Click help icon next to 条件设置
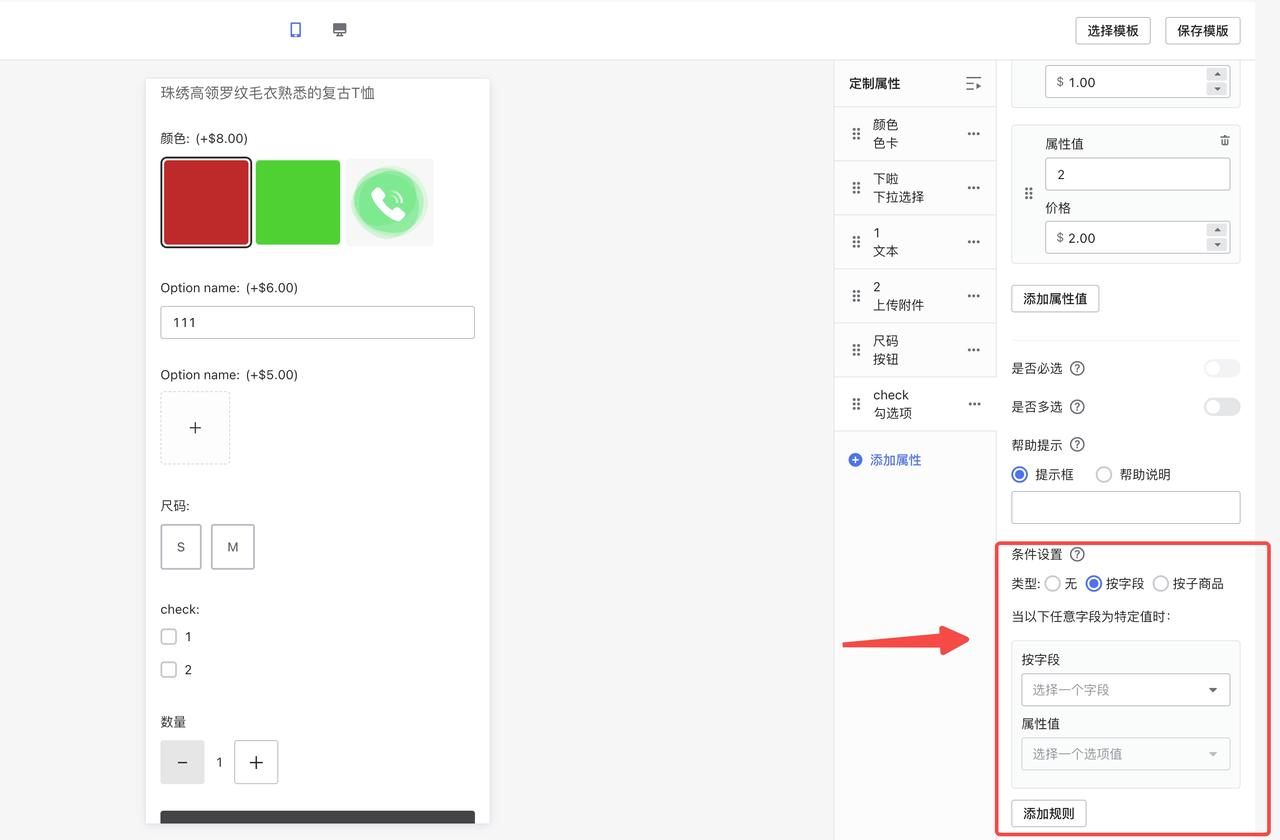 [x=1077, y=555]
